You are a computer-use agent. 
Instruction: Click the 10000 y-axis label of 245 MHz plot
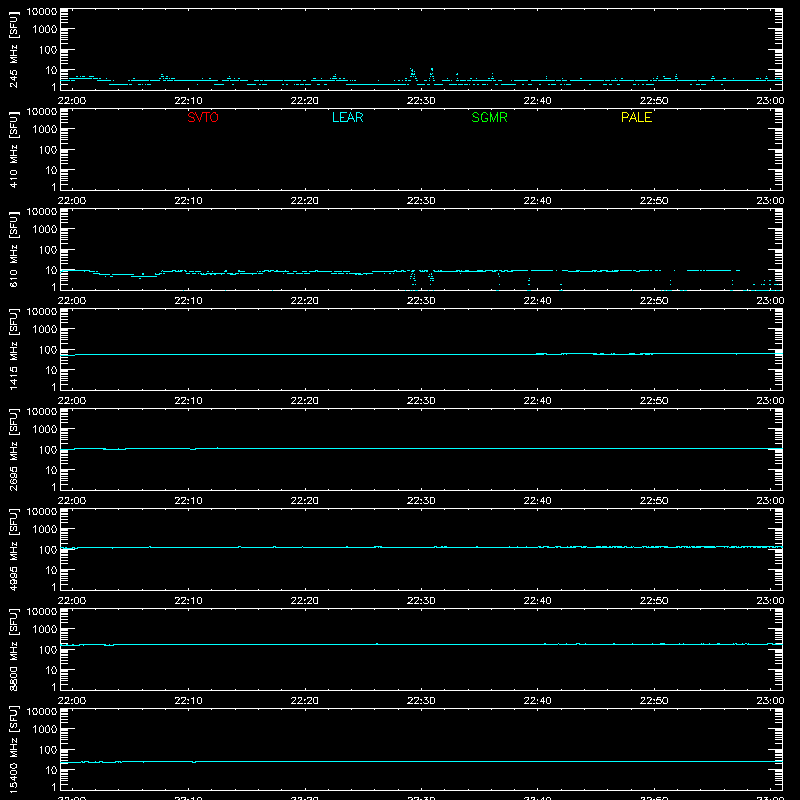coord(42,12)
